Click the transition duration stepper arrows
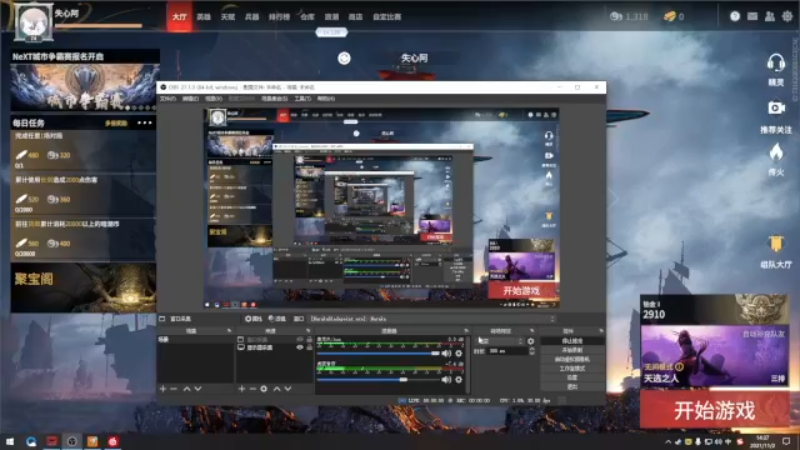Viewport: 800px width, 450px height. 532,351
